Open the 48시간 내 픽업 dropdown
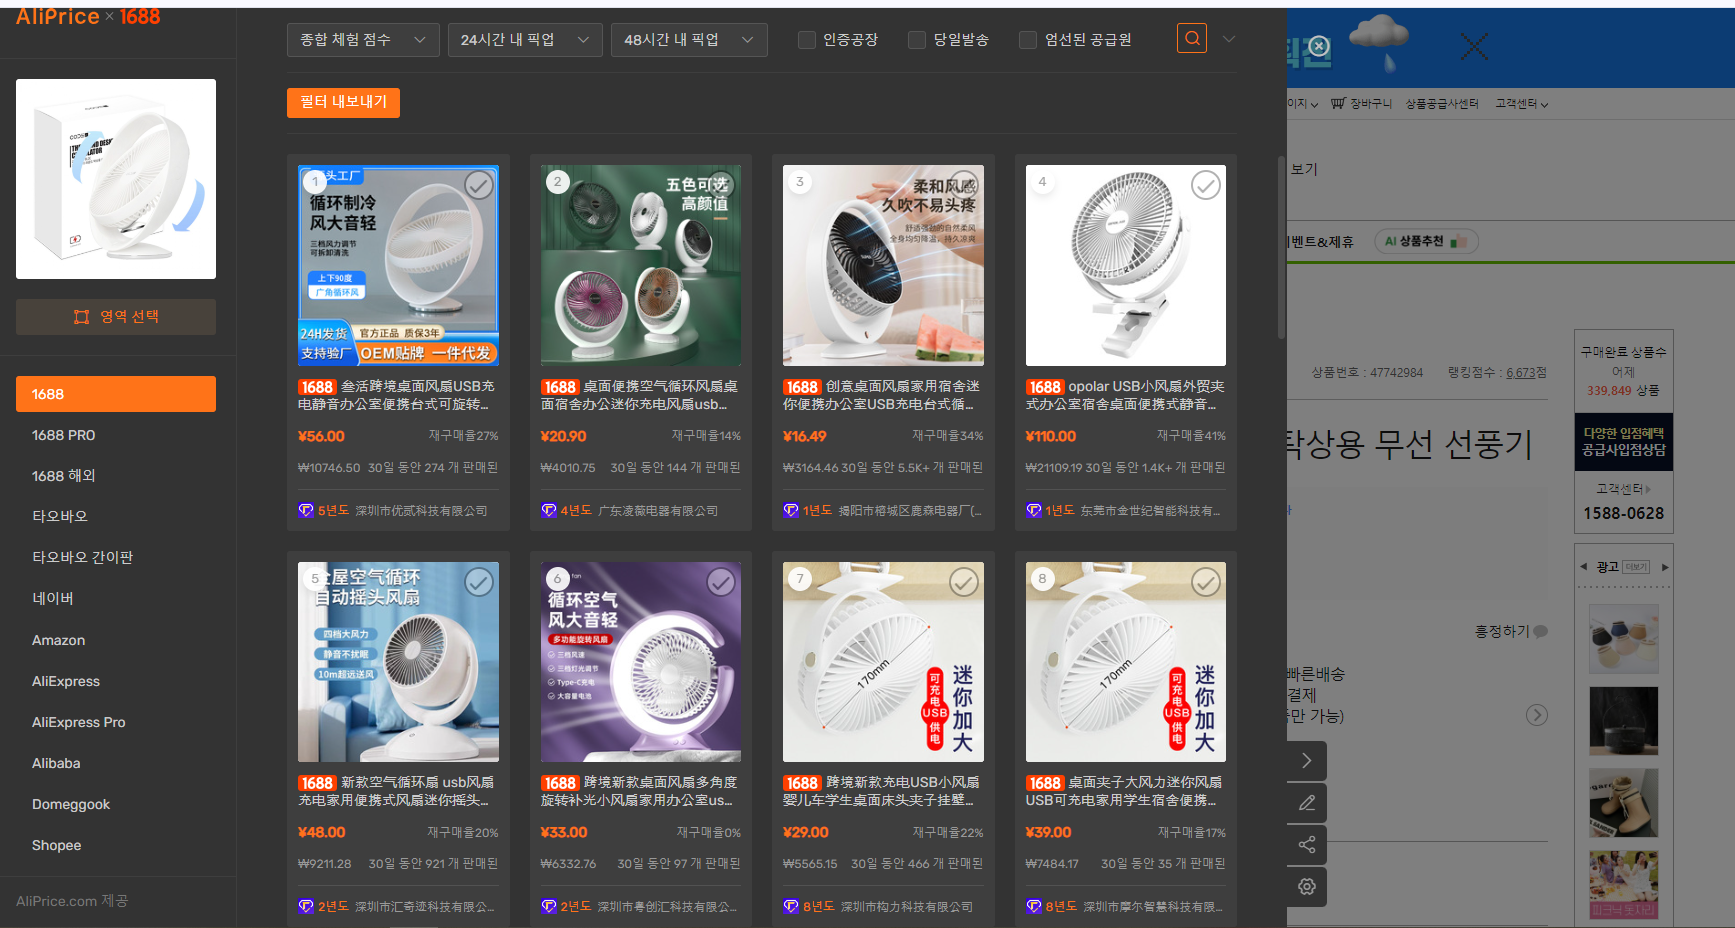 (x=689, y=40)
